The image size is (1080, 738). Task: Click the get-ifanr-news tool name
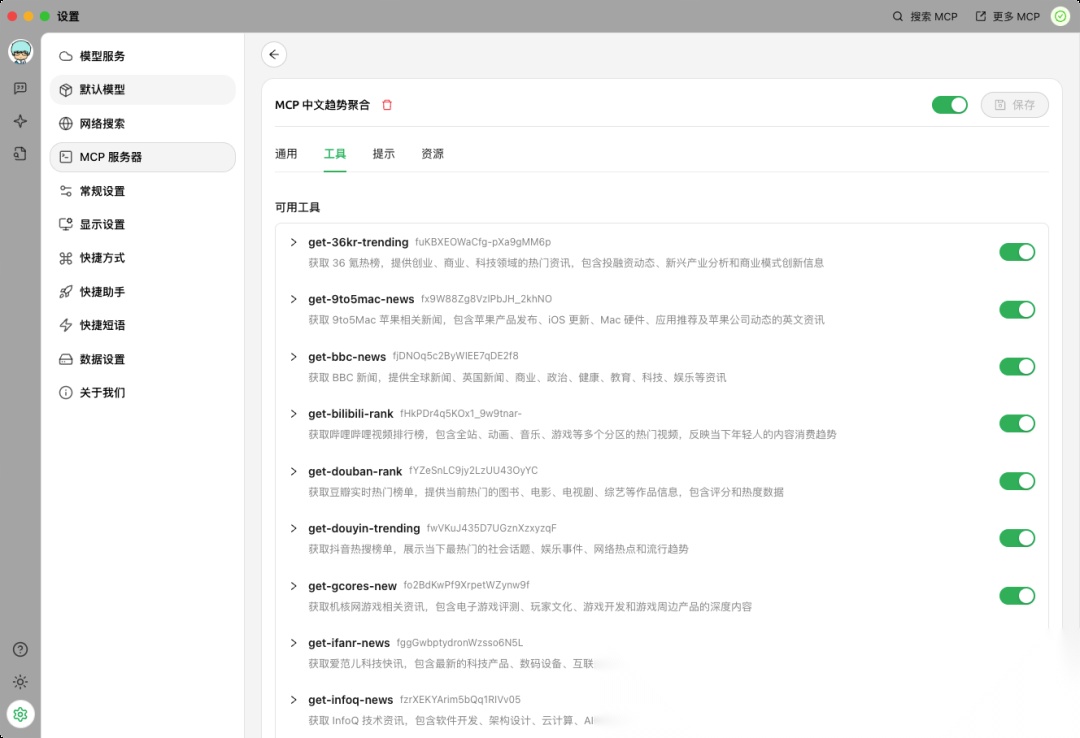[349, 642]
